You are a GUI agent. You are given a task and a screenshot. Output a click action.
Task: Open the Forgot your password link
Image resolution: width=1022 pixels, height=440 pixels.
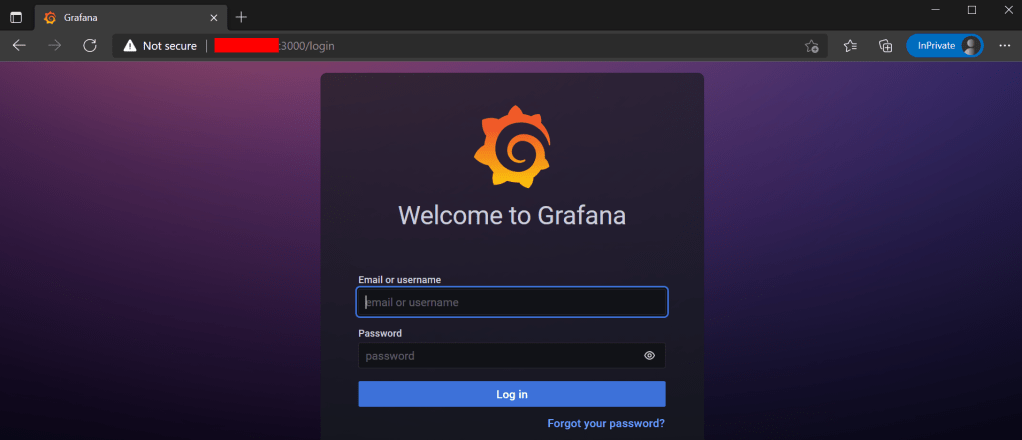(x=606, y=423)
